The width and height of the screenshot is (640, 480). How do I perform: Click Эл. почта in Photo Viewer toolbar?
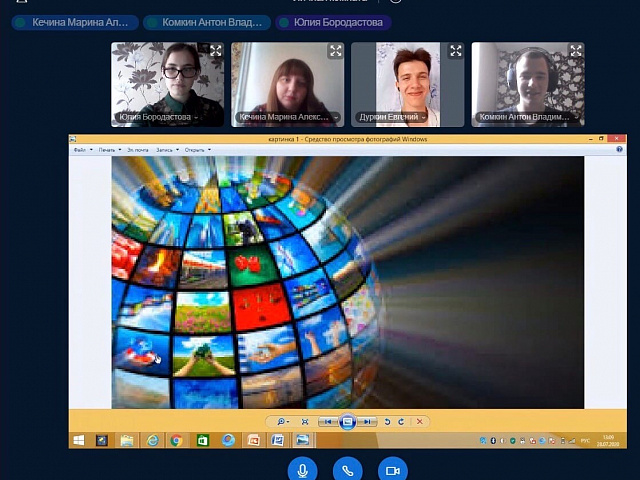(138, 150)
